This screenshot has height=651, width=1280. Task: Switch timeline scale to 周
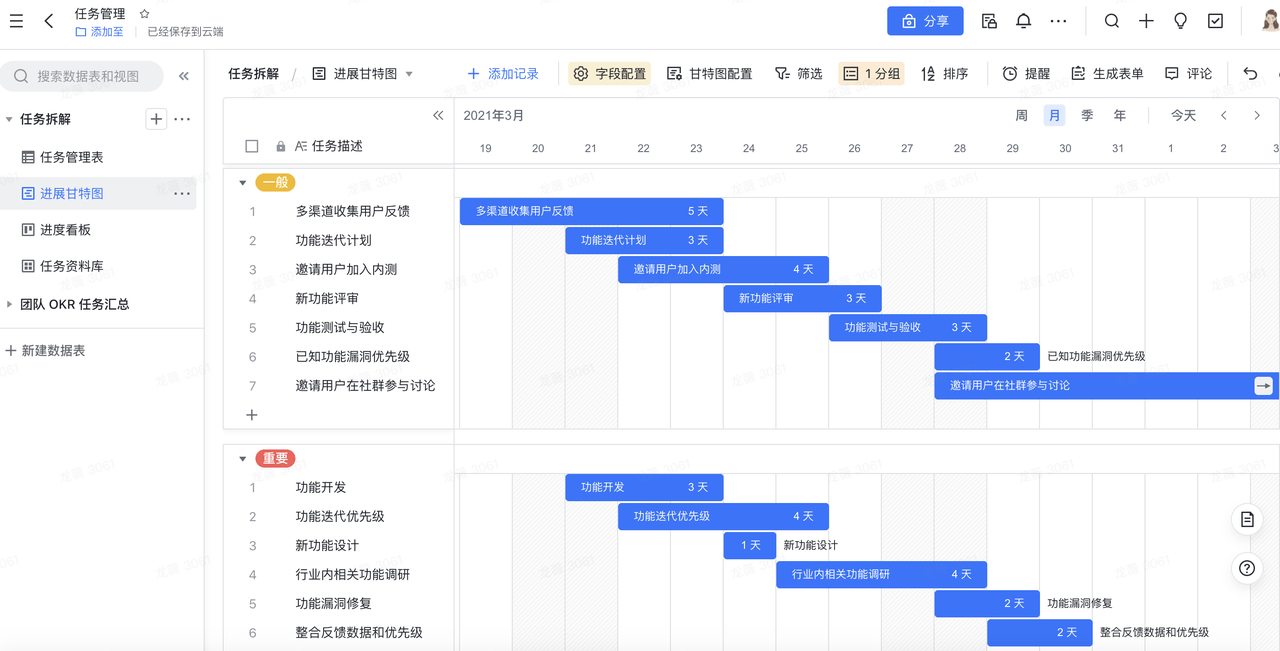pyautogui.click(x=1021, y=116)
